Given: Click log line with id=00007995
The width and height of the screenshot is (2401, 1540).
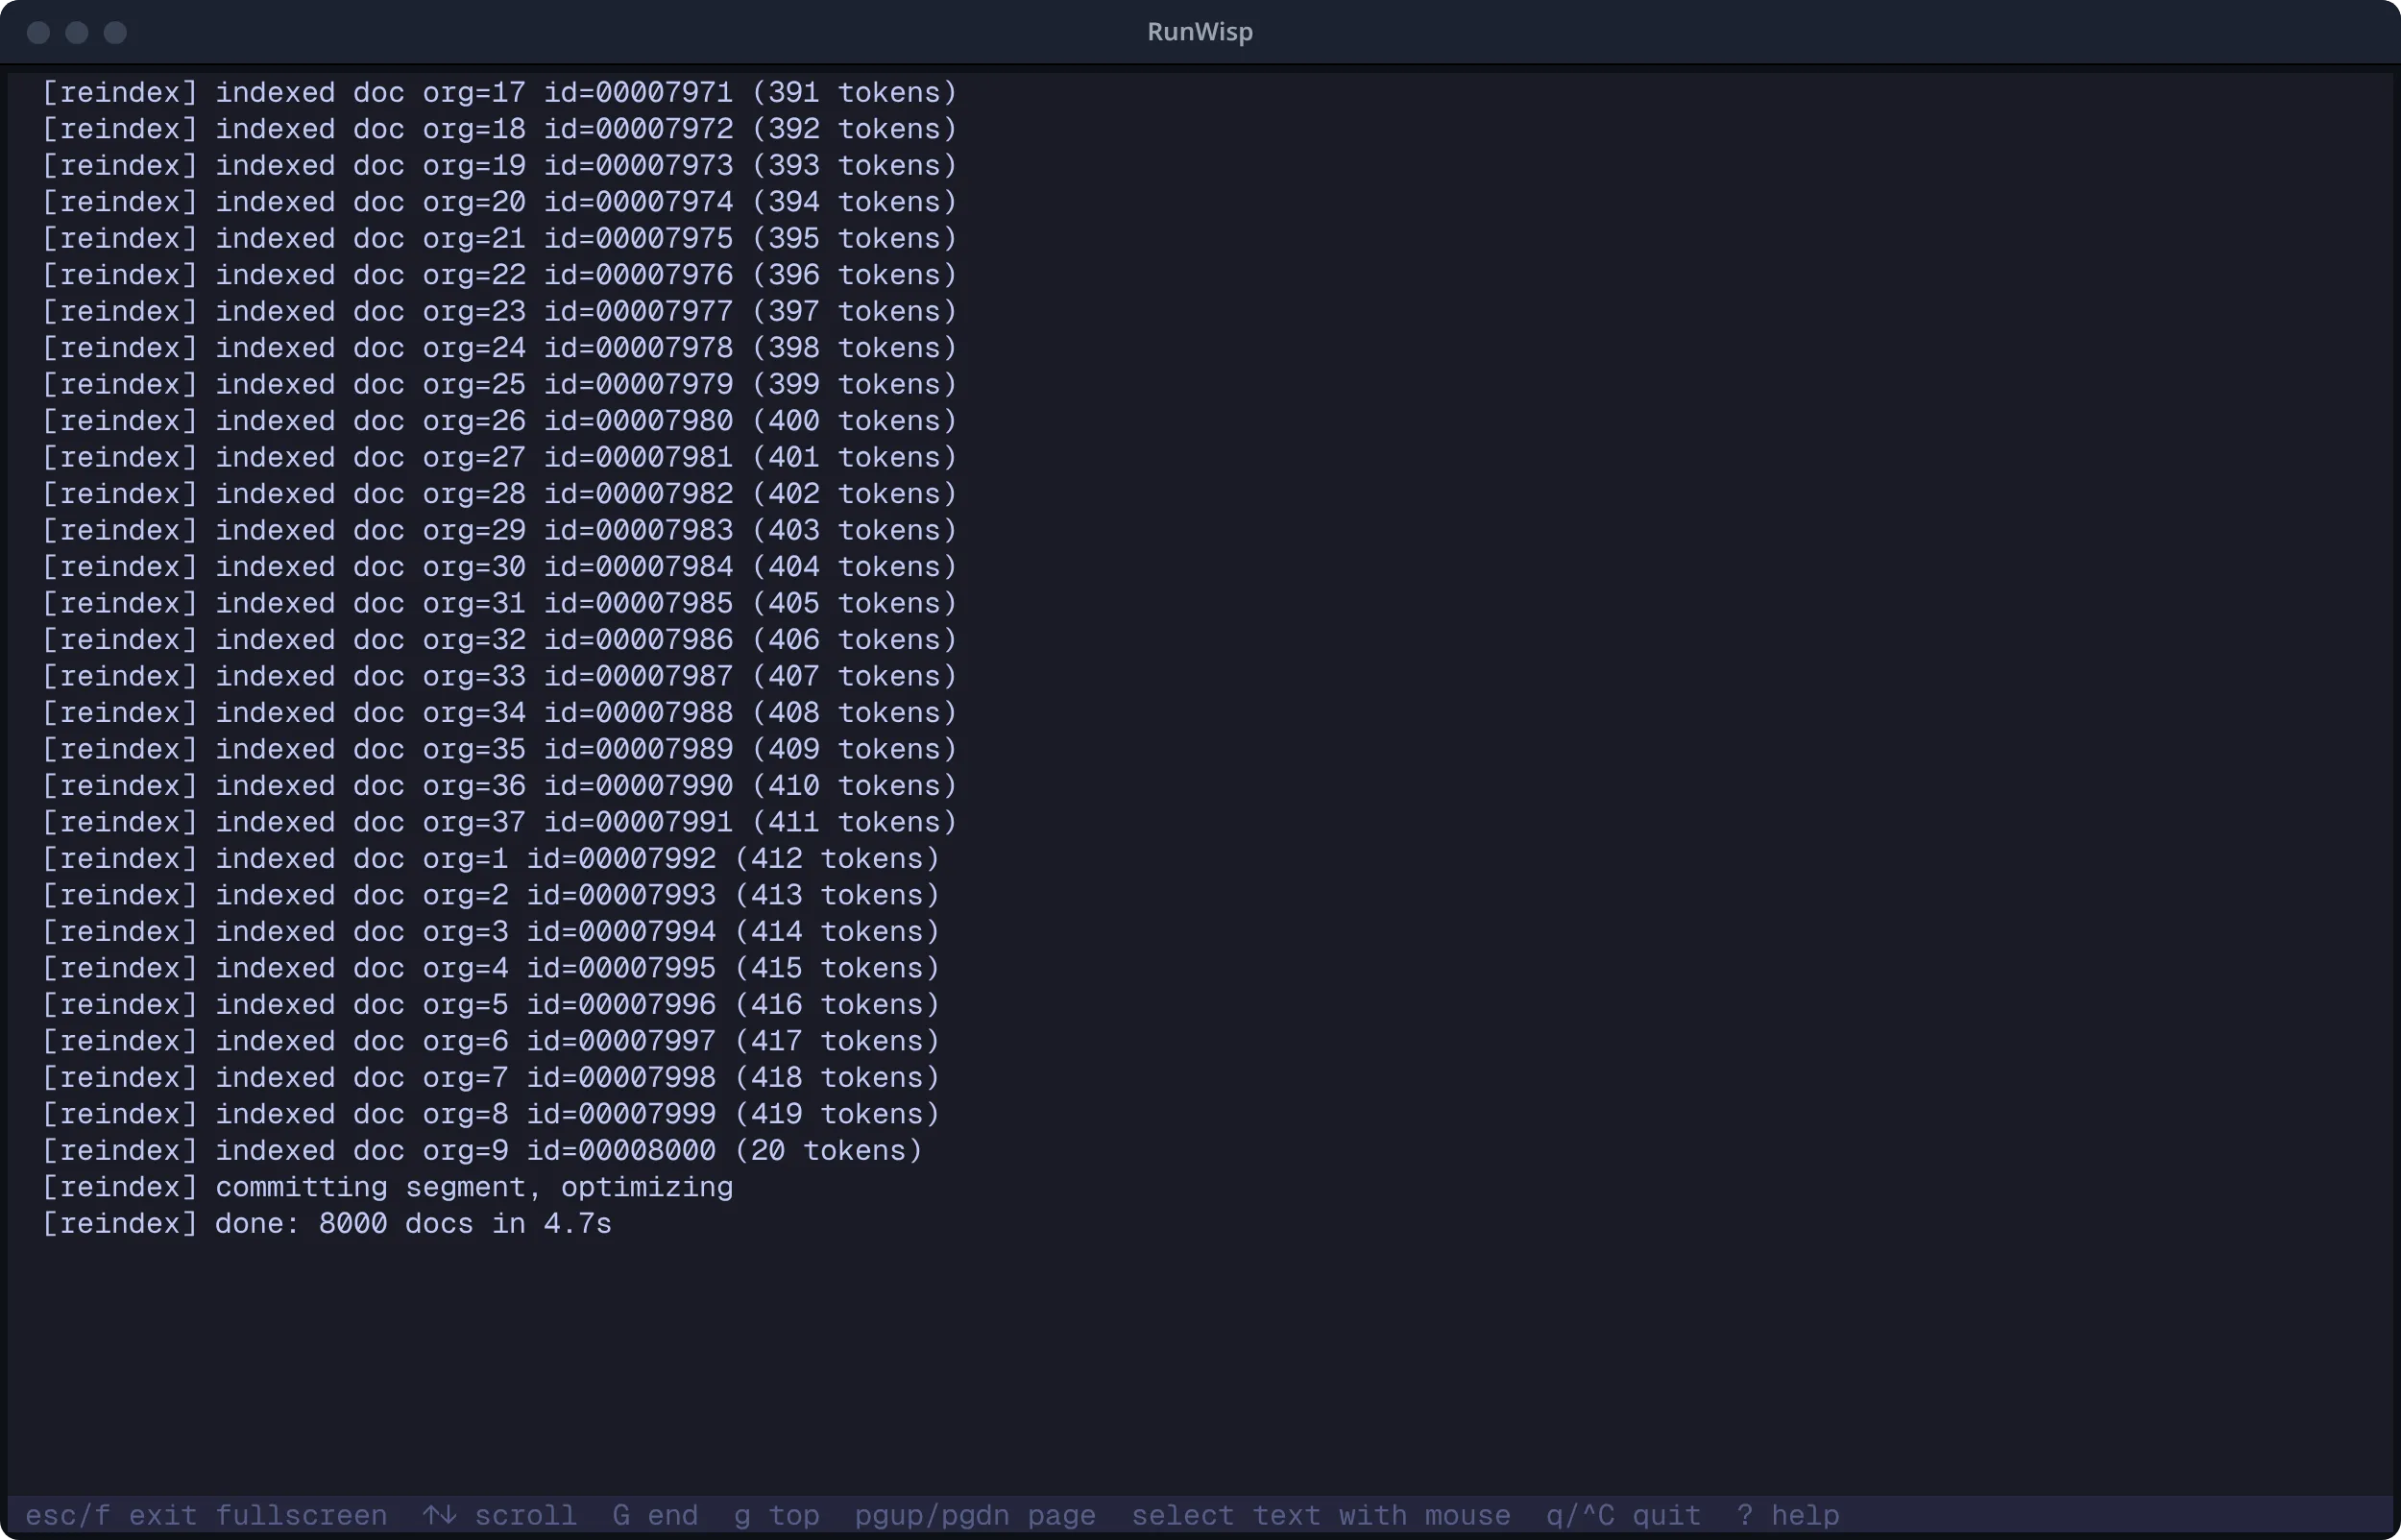Looking at the screenshot, I should [491, 969].
